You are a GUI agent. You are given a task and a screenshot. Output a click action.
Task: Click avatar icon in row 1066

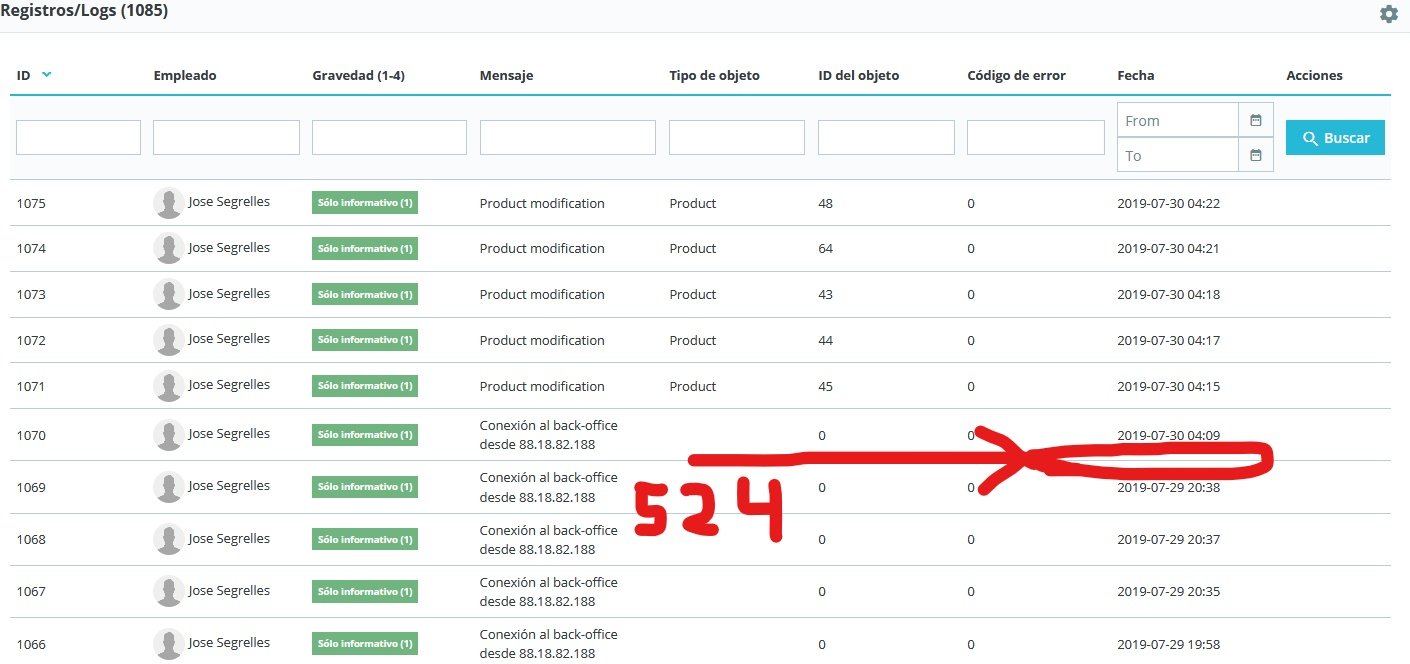tap(168, 644)
